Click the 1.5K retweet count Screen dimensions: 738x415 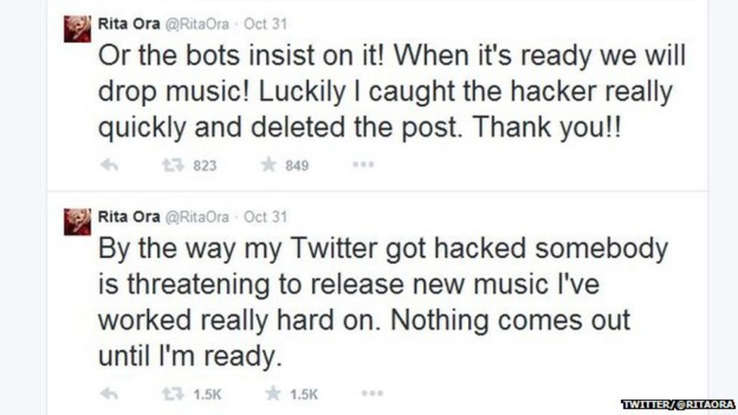point(208,394)
